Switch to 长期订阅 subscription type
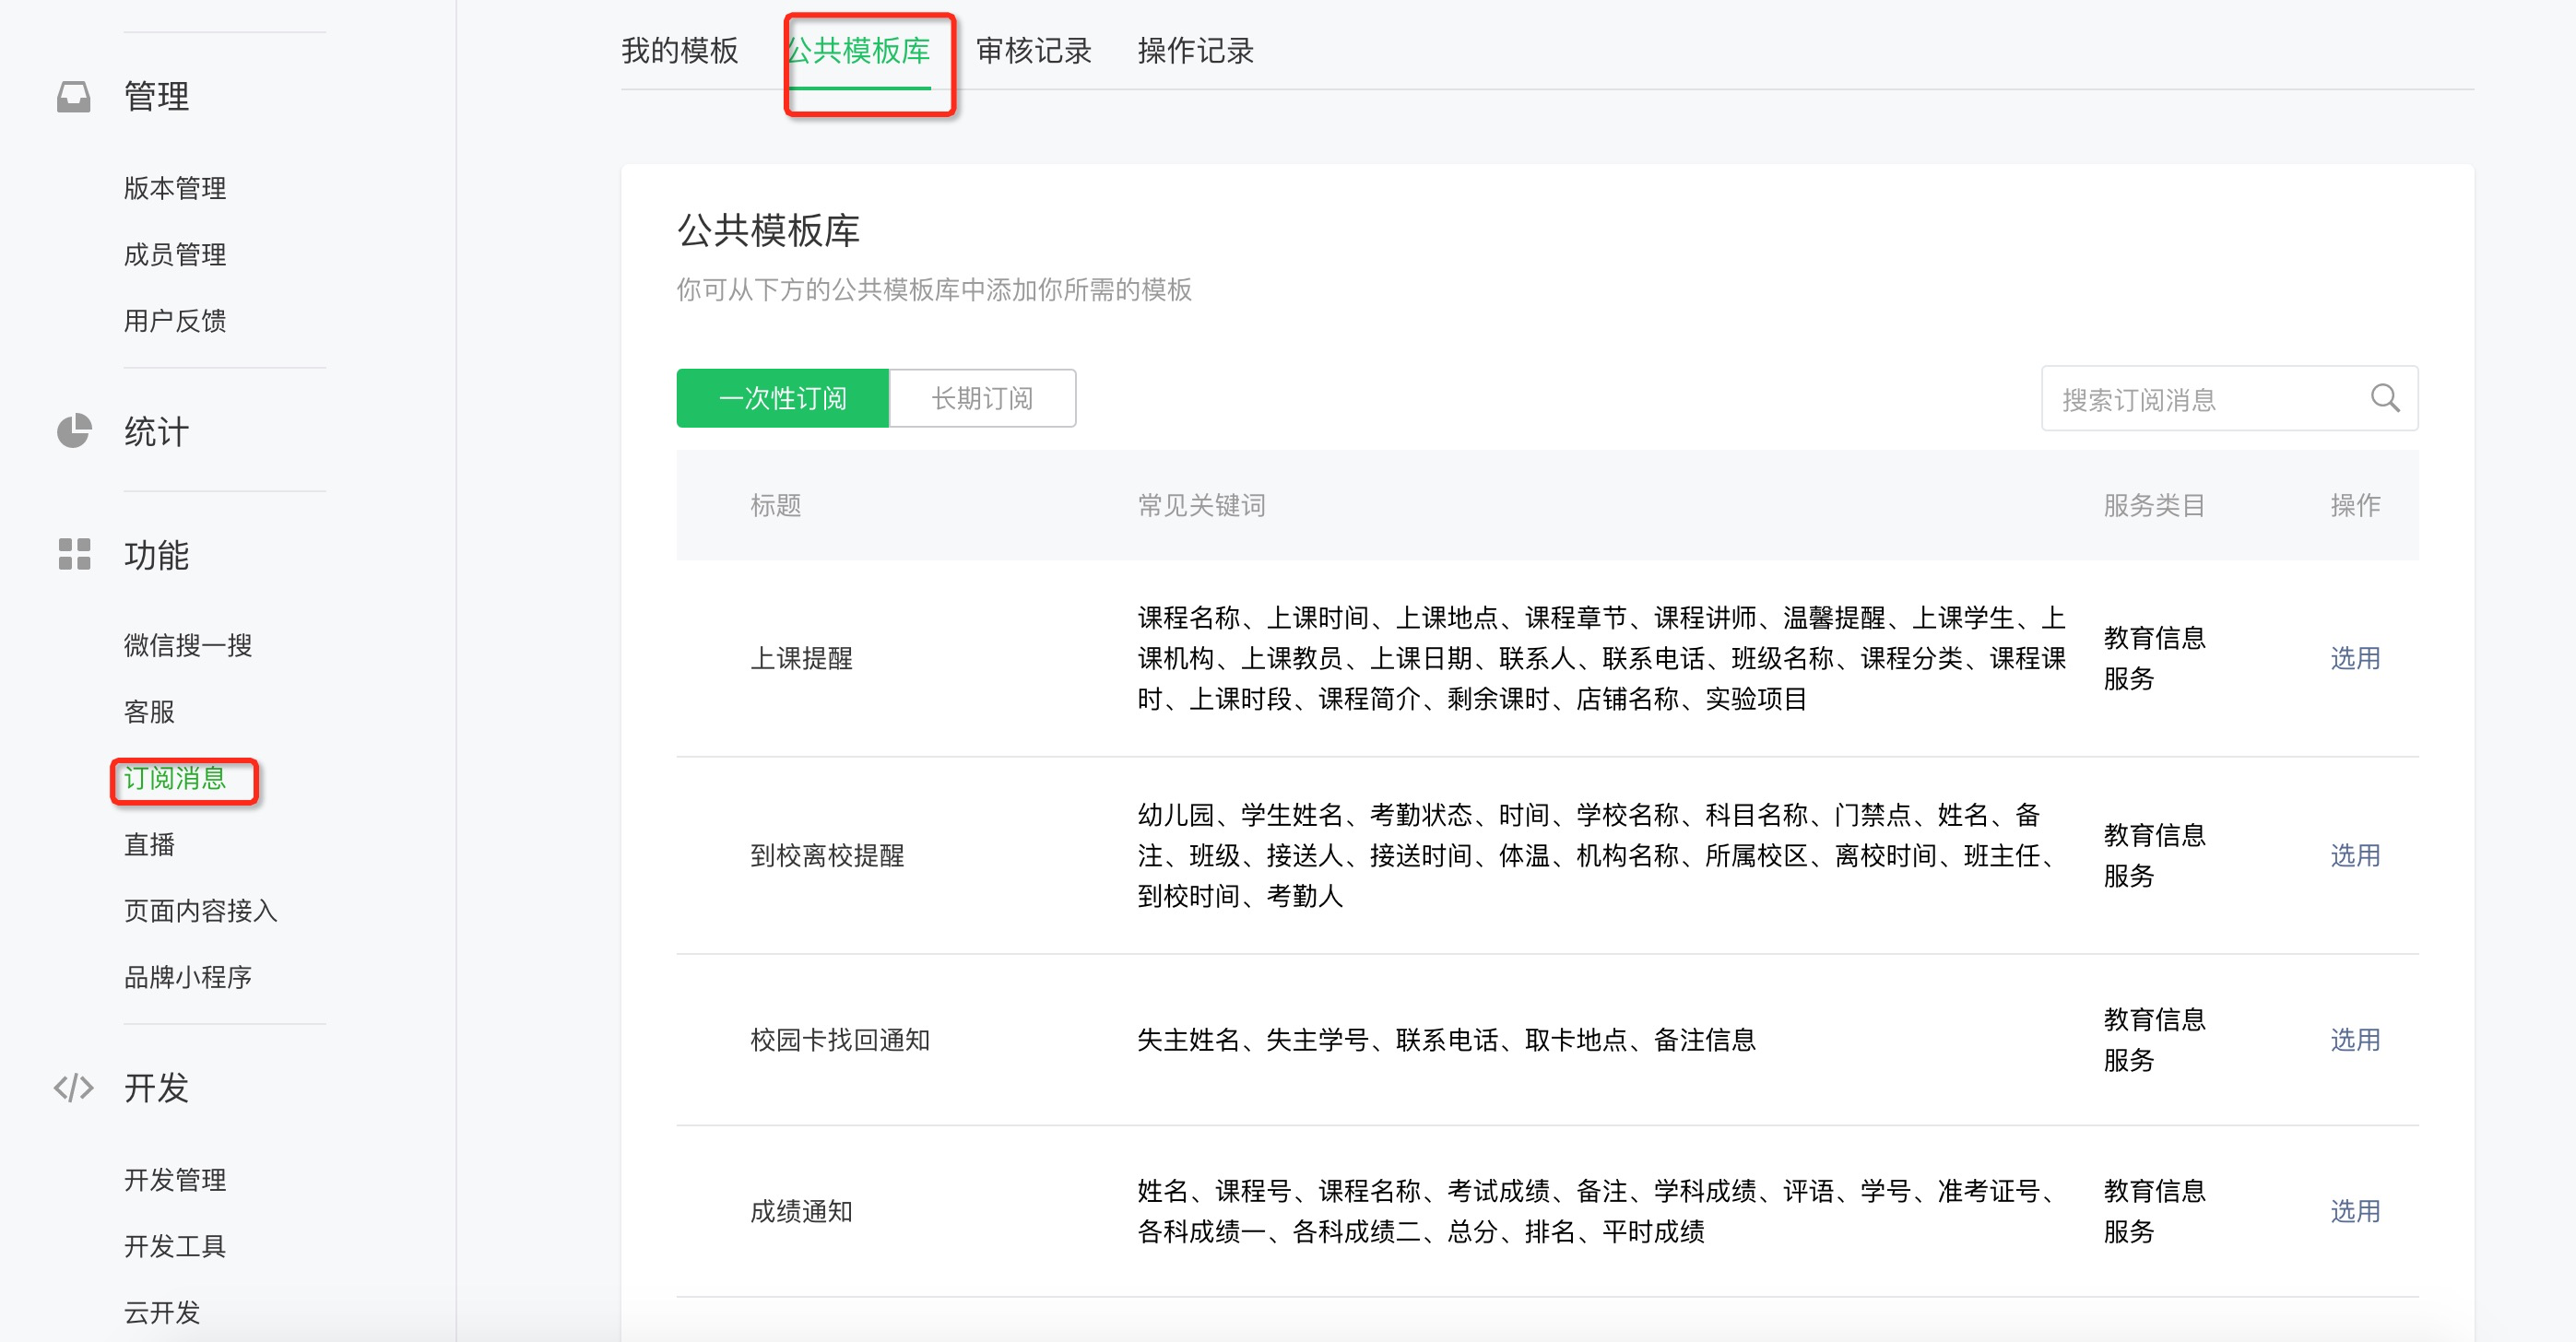 [x=982, y=399]
